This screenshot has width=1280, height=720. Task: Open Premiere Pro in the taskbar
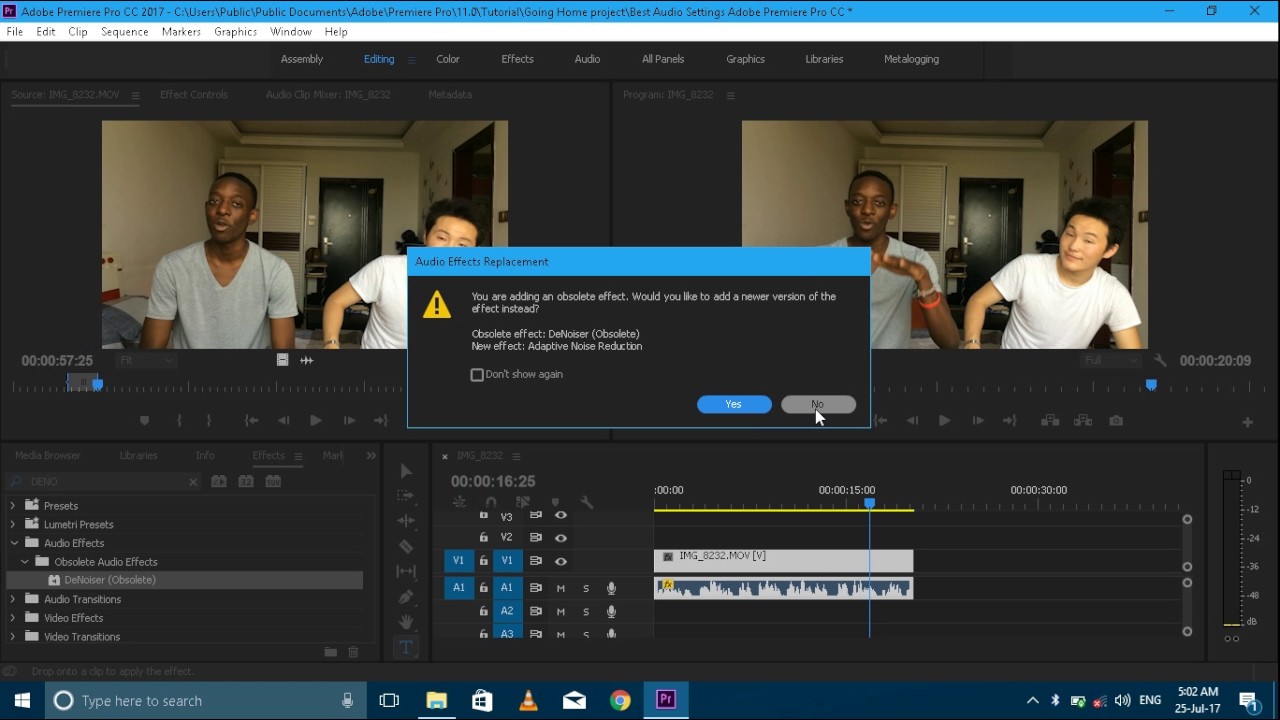pos(666,700)
